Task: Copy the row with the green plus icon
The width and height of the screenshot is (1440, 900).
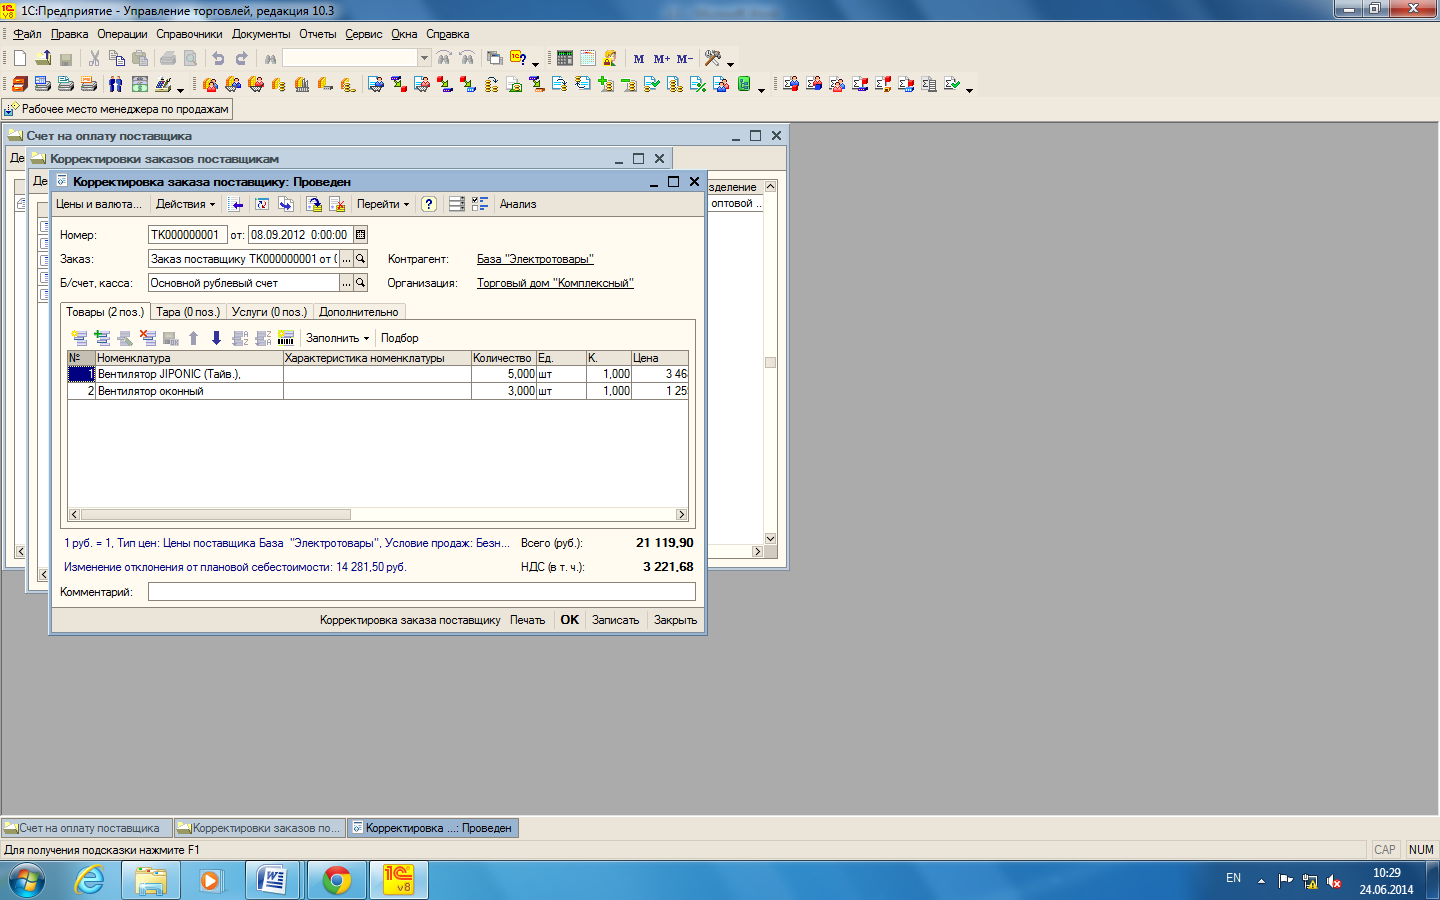Action: [102, 338]
